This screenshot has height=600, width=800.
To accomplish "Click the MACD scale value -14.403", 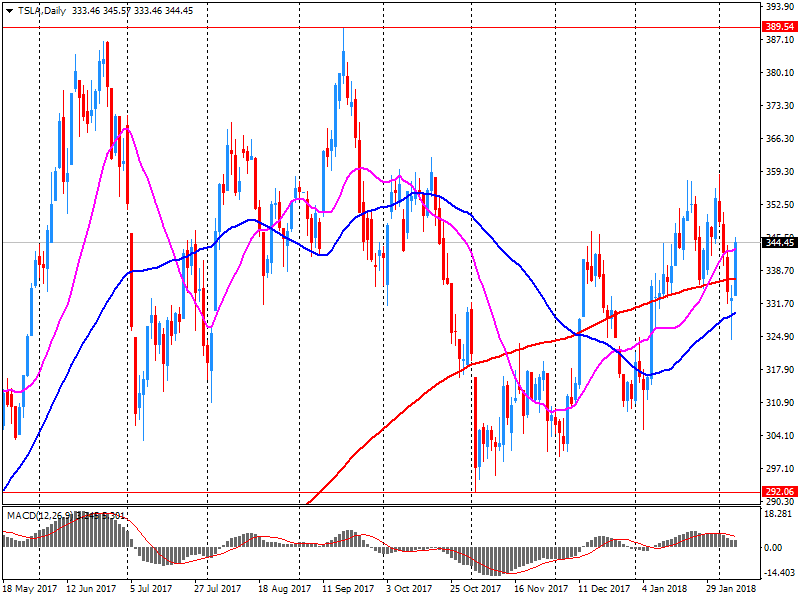I will (779, 573).
